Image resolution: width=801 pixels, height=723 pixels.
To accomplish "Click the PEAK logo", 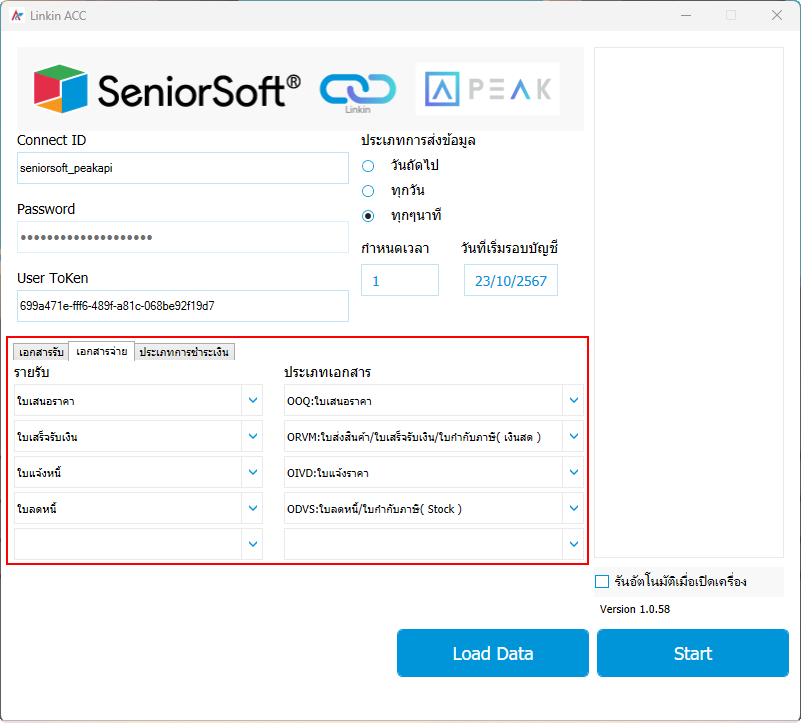I will (x=488, y=89).
